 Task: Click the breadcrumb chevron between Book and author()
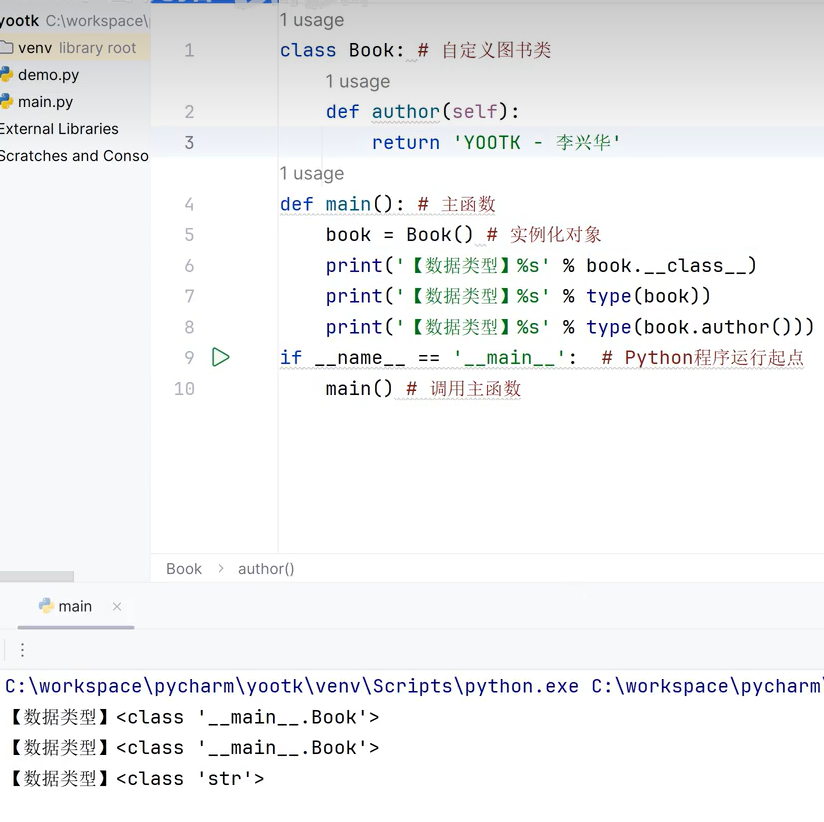[221, 569]
